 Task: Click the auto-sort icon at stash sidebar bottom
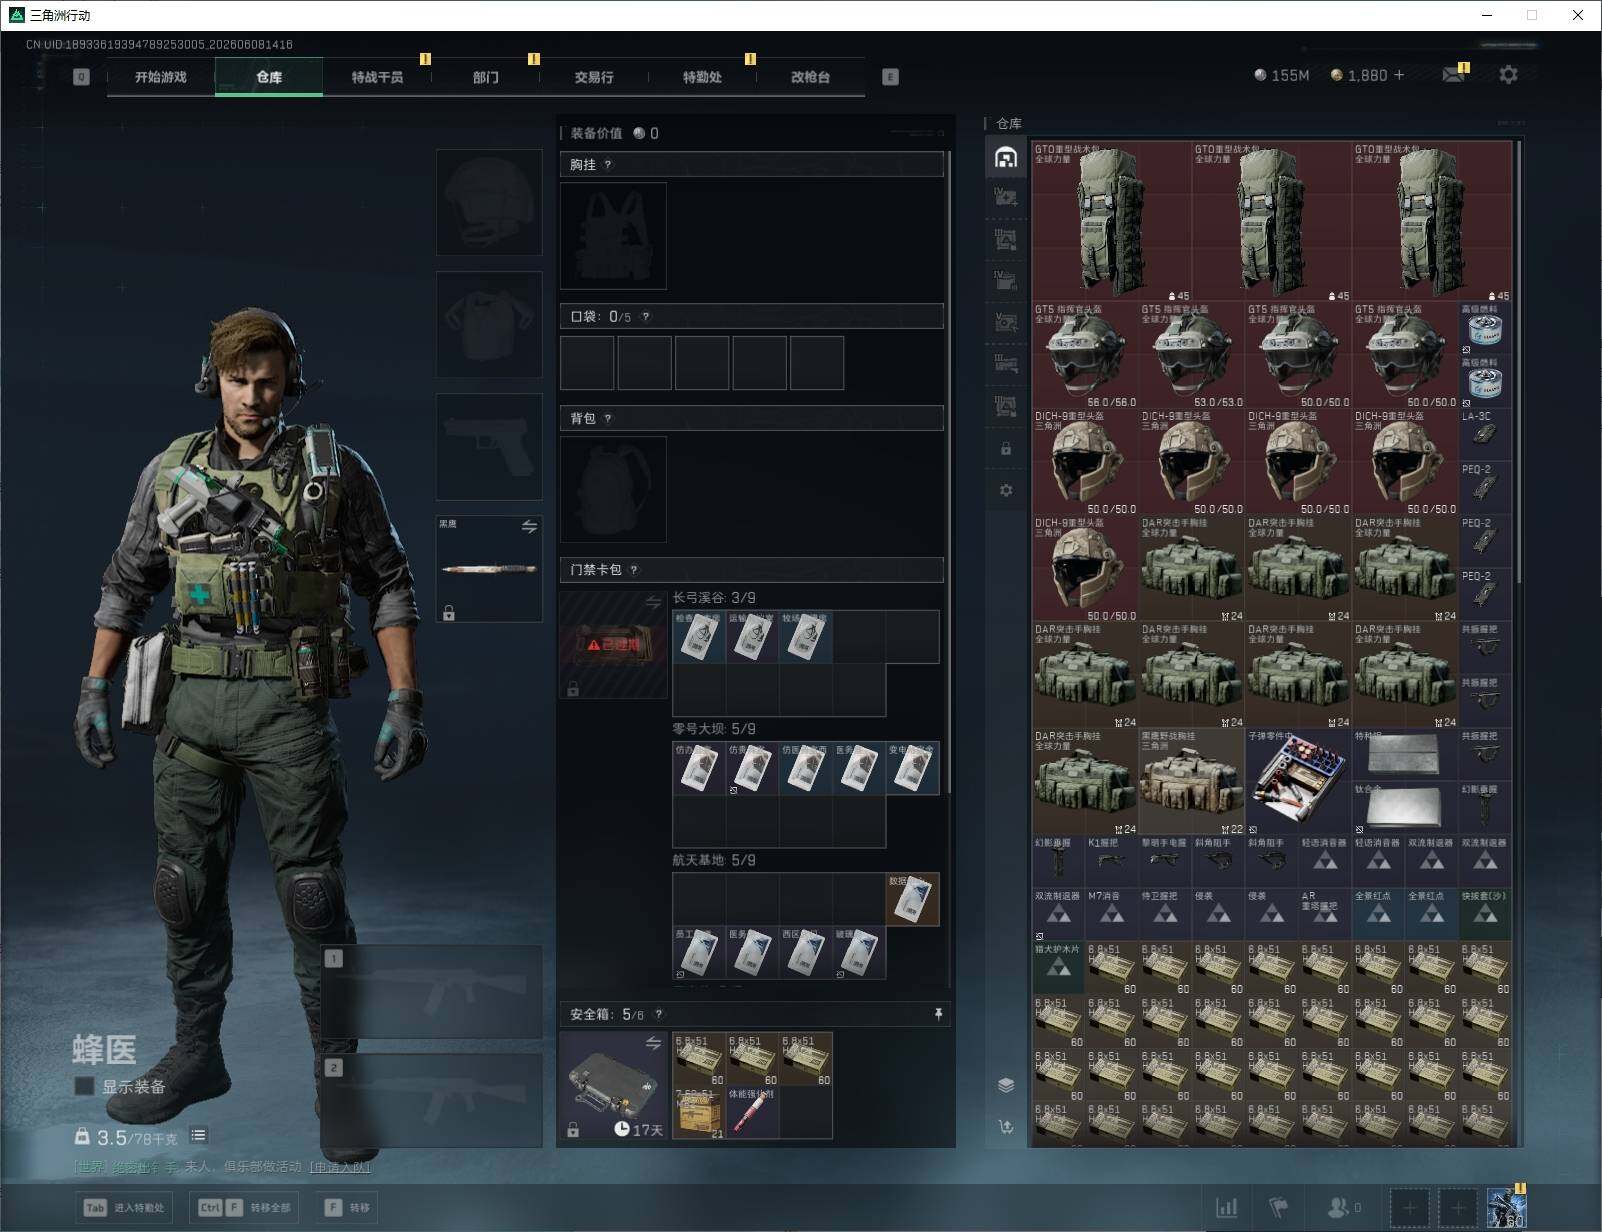[x=1006, y=1127]
